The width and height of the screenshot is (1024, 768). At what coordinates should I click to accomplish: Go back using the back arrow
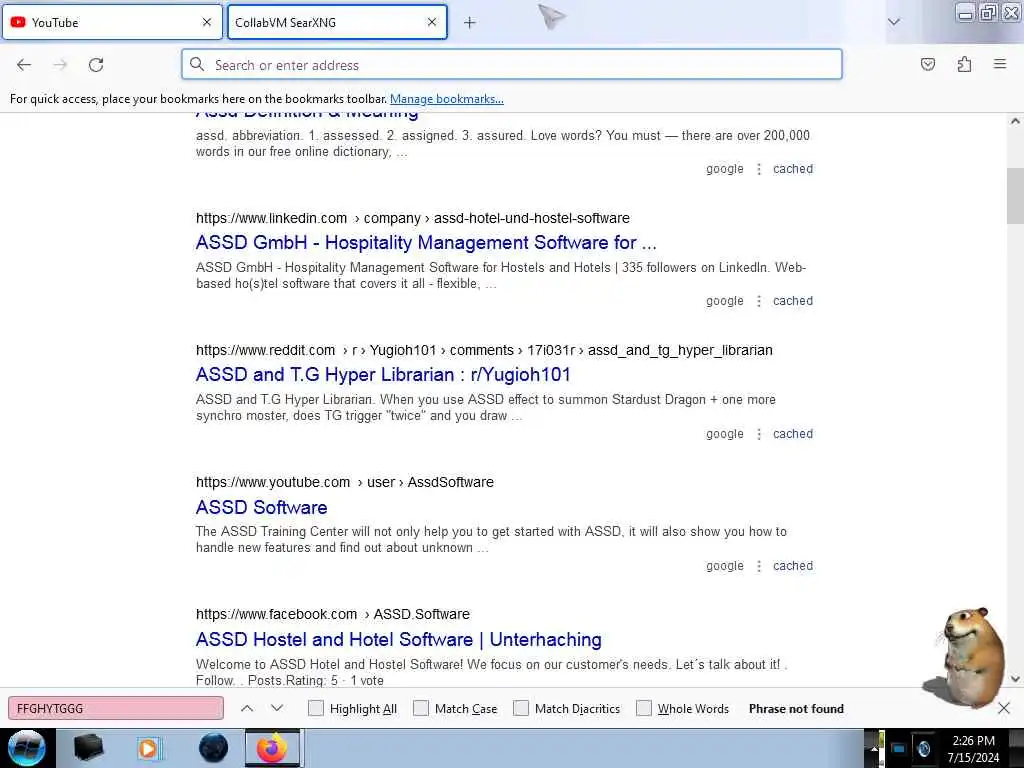click(x=24, y=65)
